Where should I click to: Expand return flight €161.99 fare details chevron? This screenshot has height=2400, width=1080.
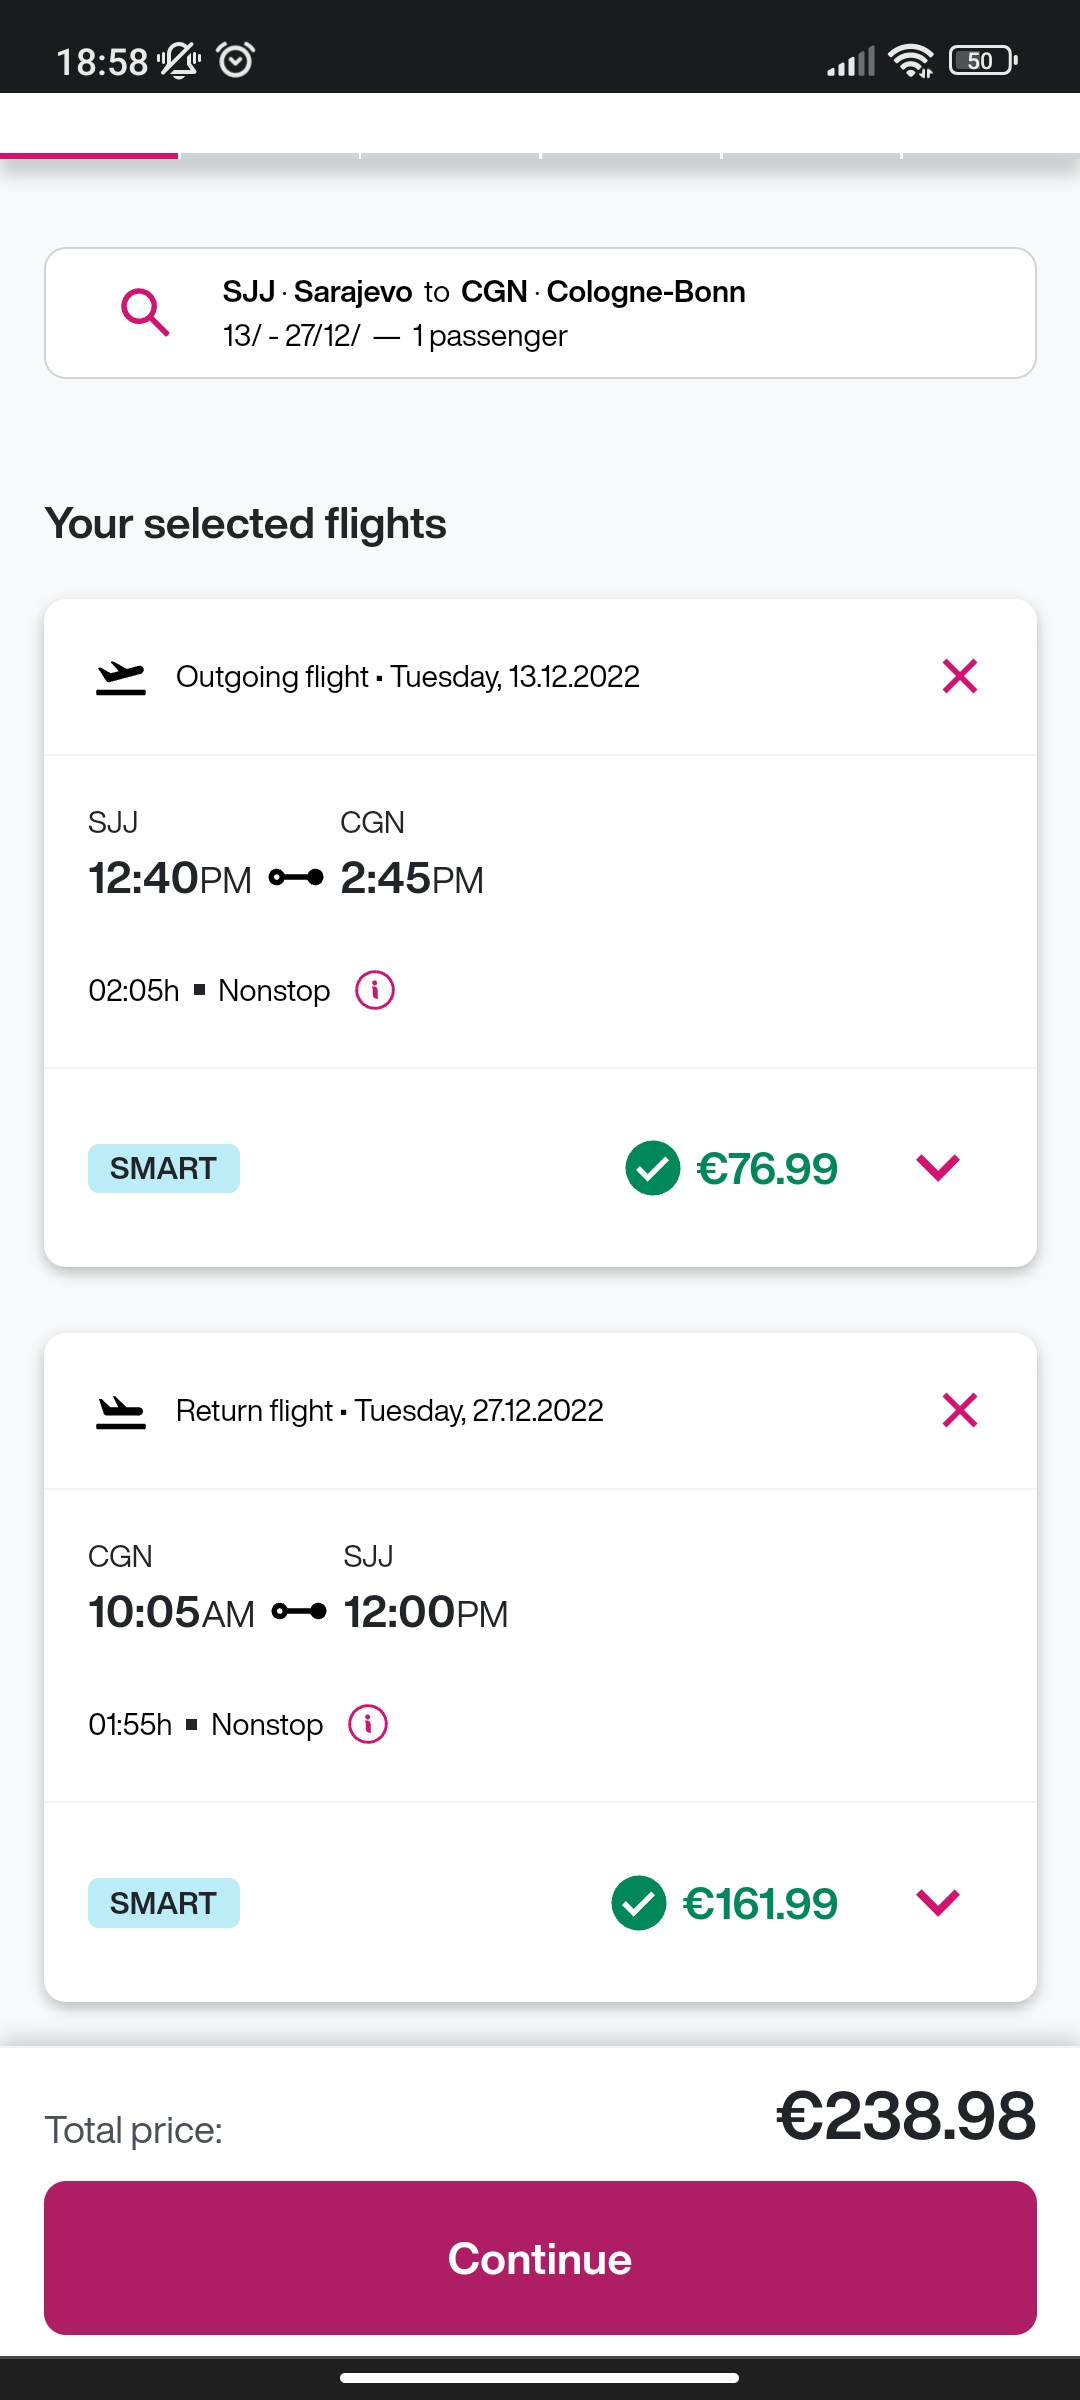tap(937, 1902)
